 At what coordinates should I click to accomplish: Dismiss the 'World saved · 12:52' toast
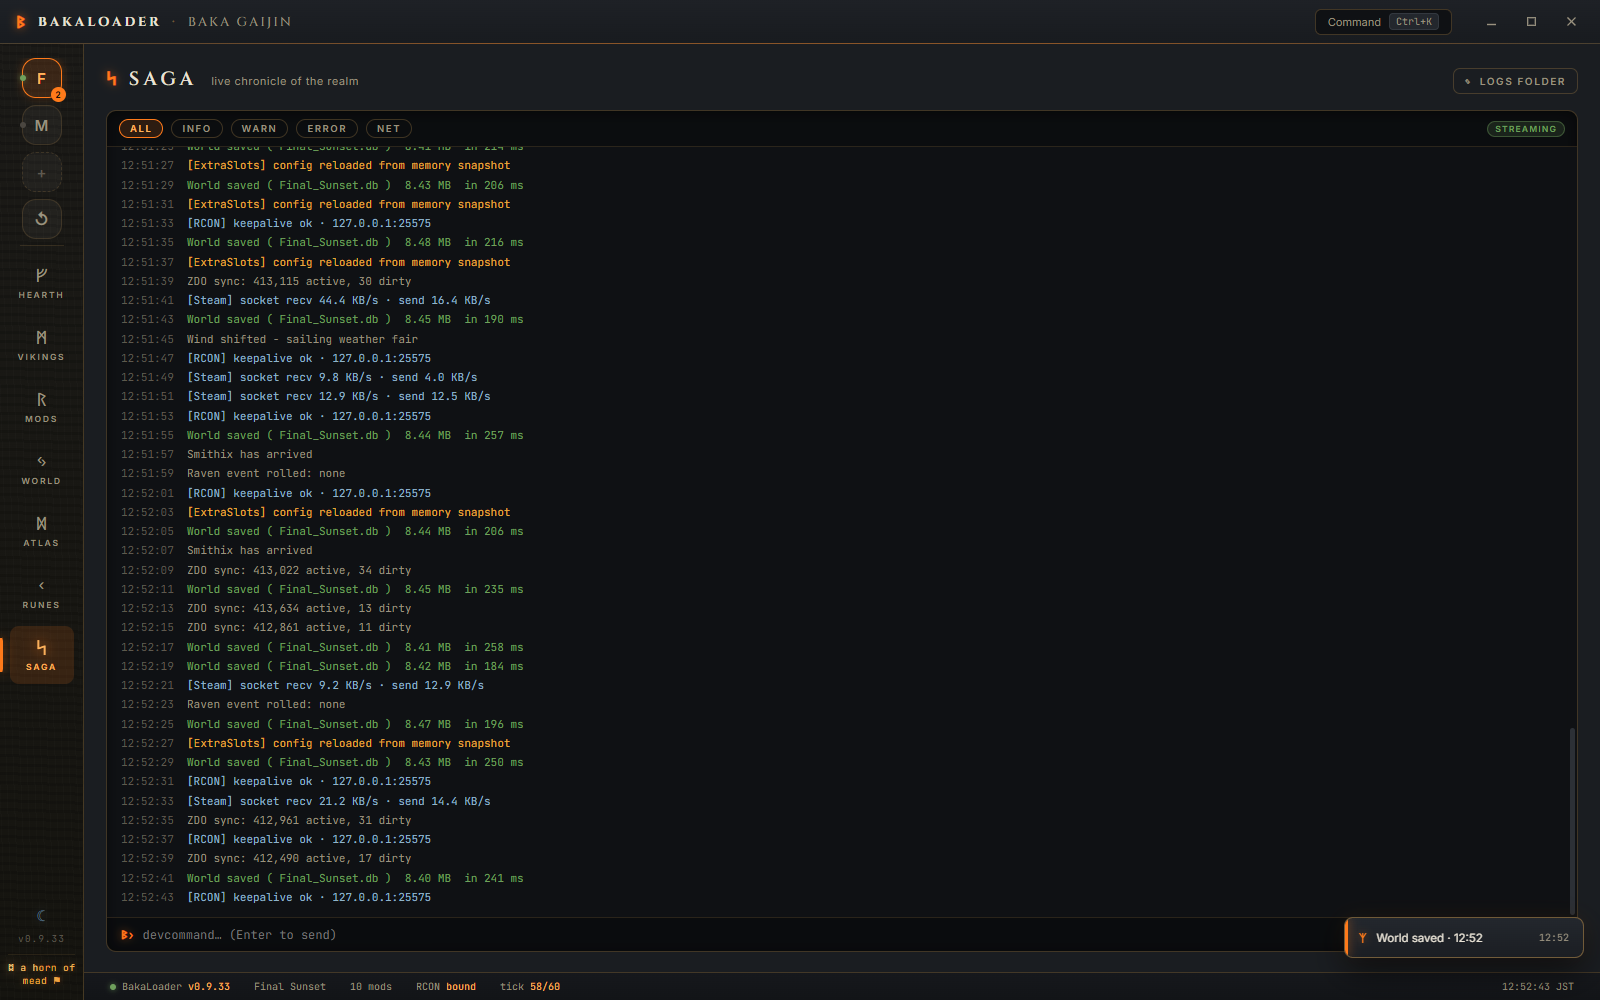[x=1464, y=938]
